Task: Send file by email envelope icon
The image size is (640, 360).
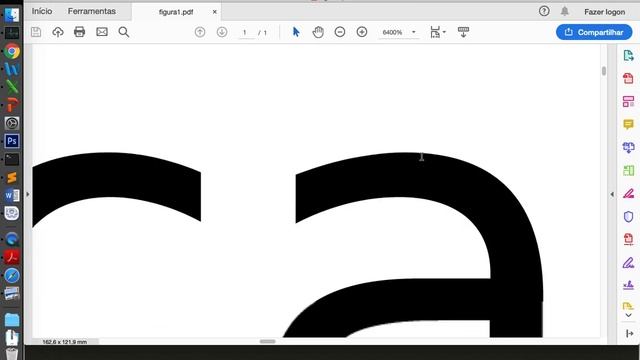Action: [x=102, y=32]
